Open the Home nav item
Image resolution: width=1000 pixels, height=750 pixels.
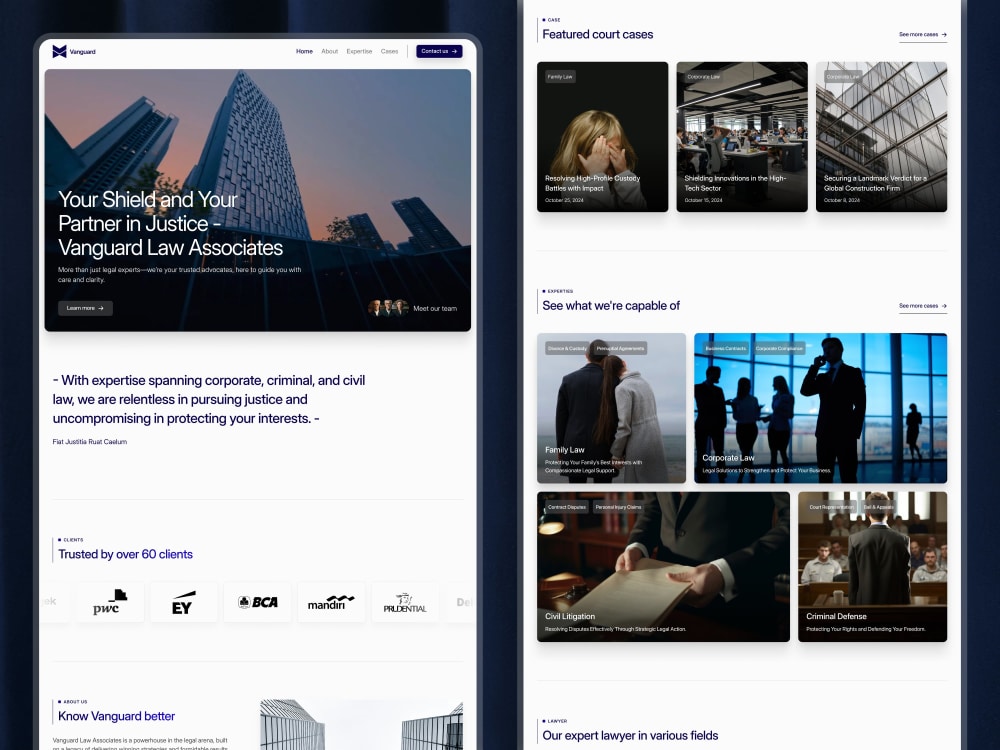pyautogui.click(x=304, y=52)
